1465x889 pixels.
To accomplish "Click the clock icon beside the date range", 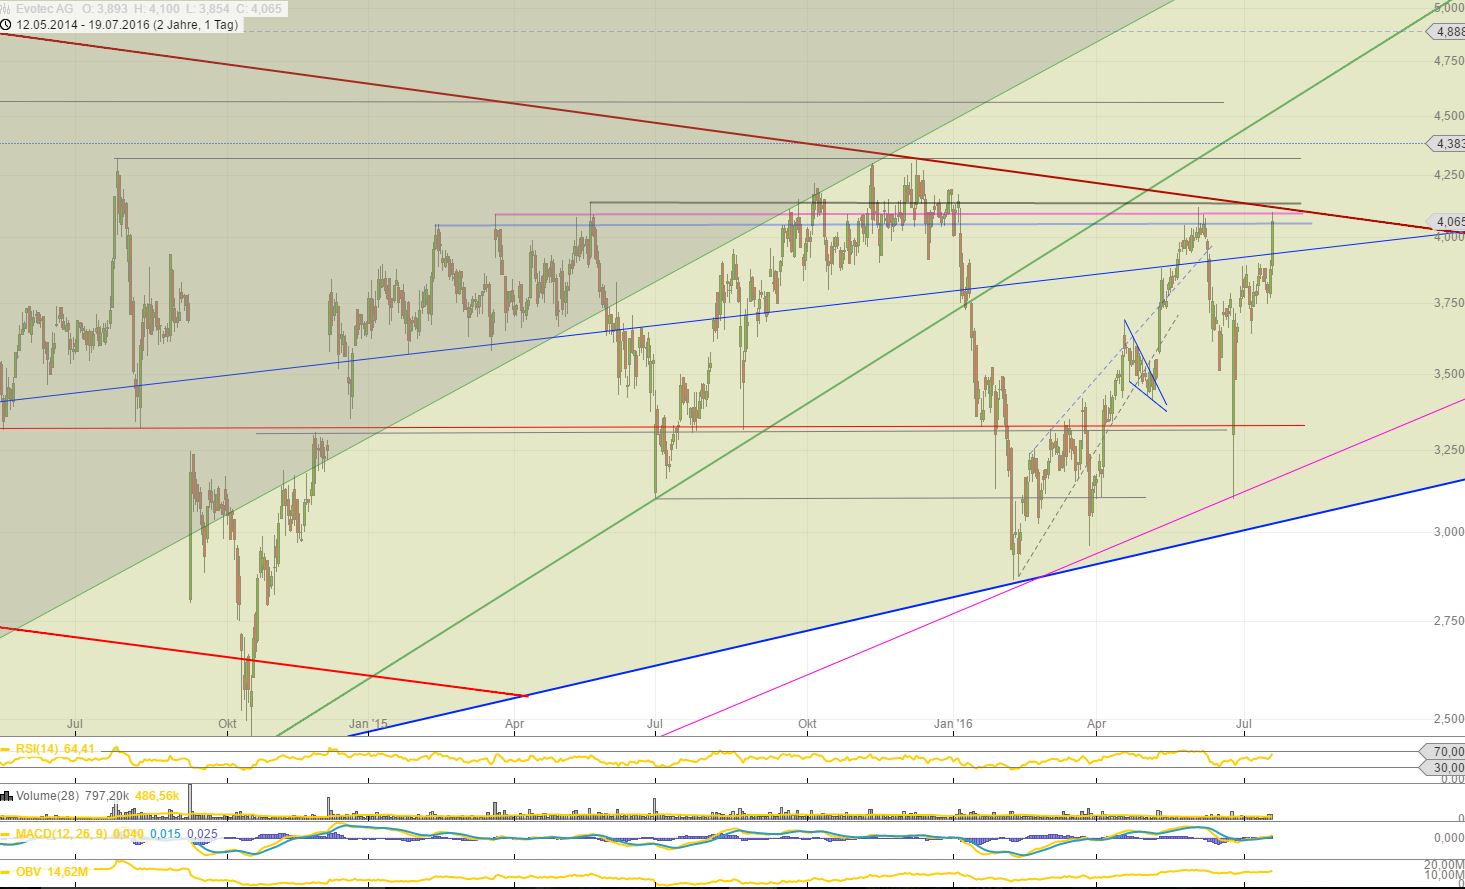I will pos(6,24).
